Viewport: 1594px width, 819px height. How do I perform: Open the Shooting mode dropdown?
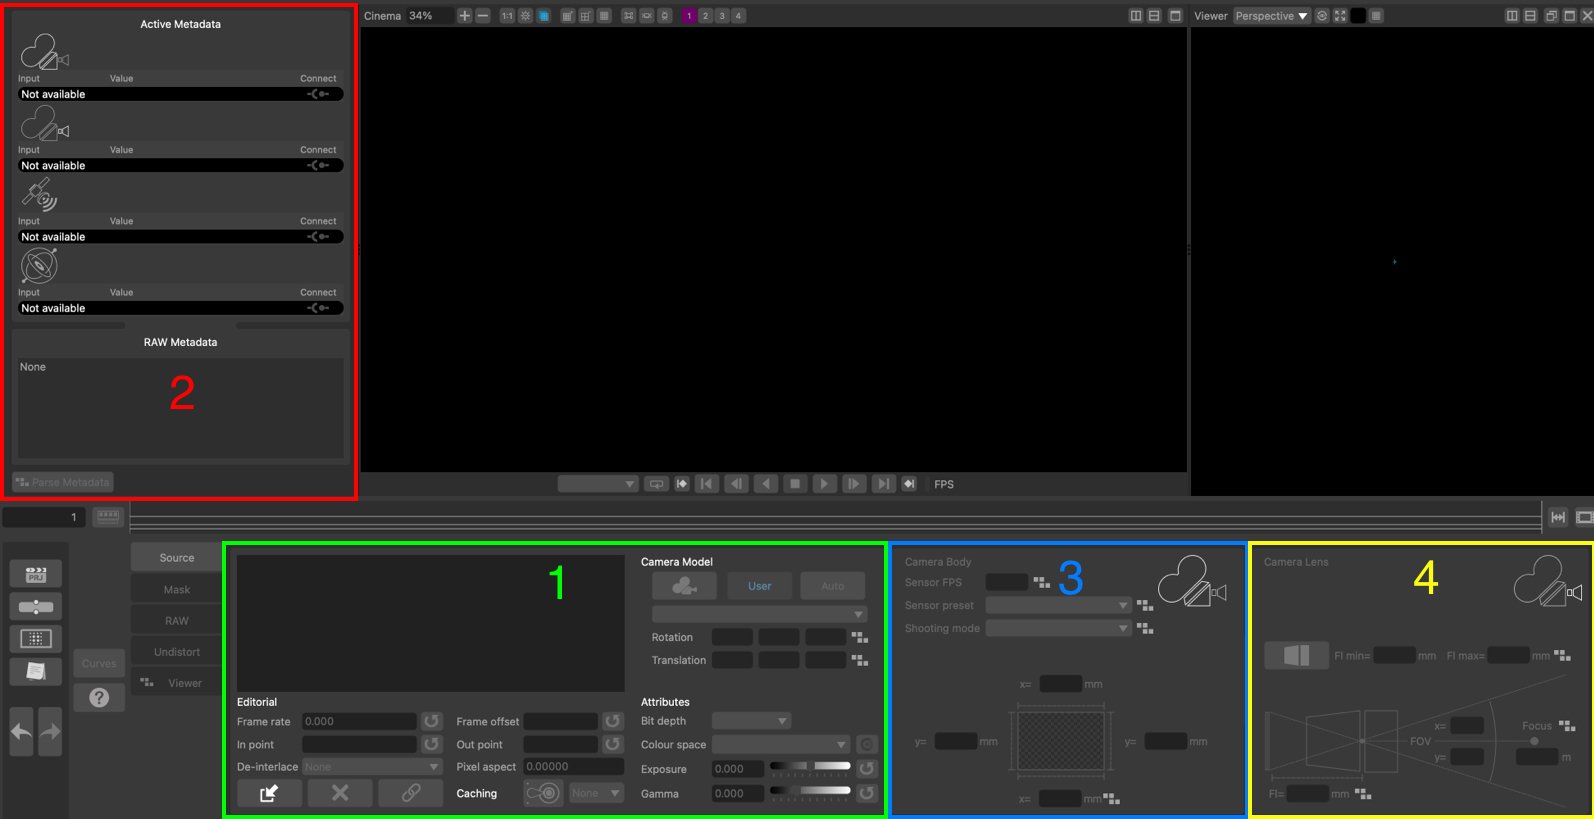click(1058, 628)
